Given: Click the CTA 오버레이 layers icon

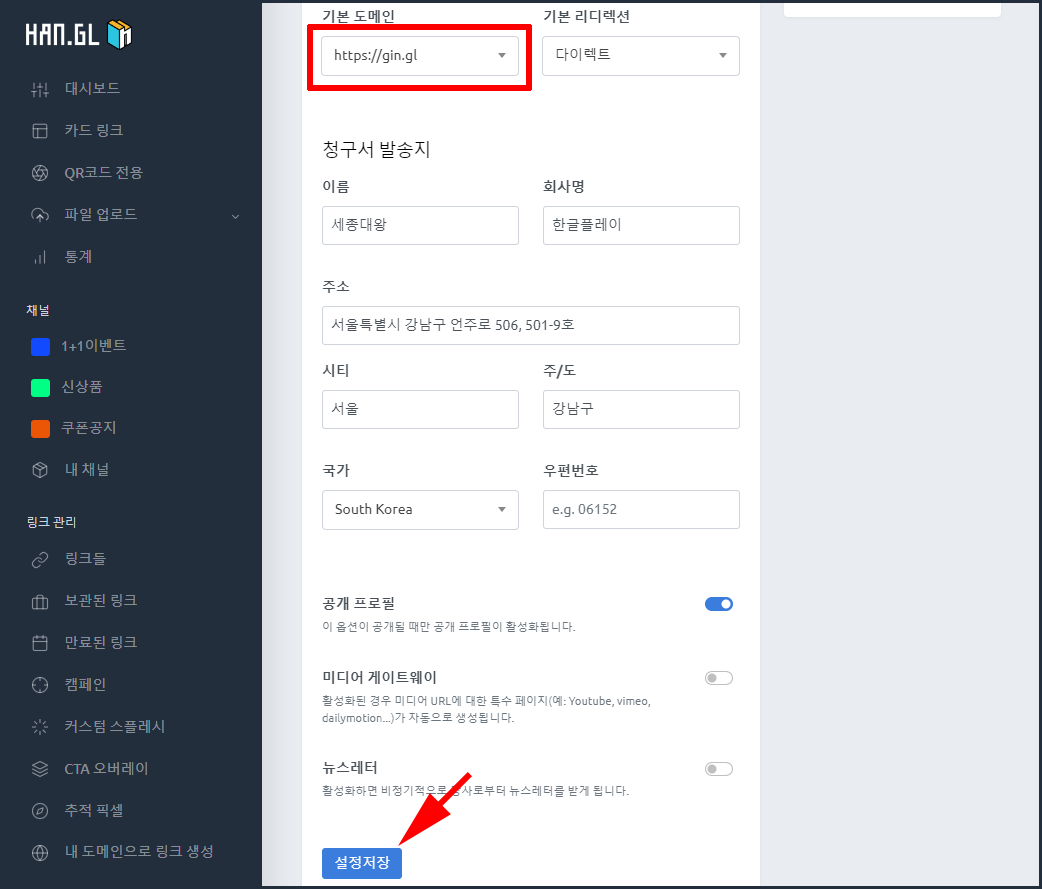Looking at the screenshot, I should coord(40,769).
